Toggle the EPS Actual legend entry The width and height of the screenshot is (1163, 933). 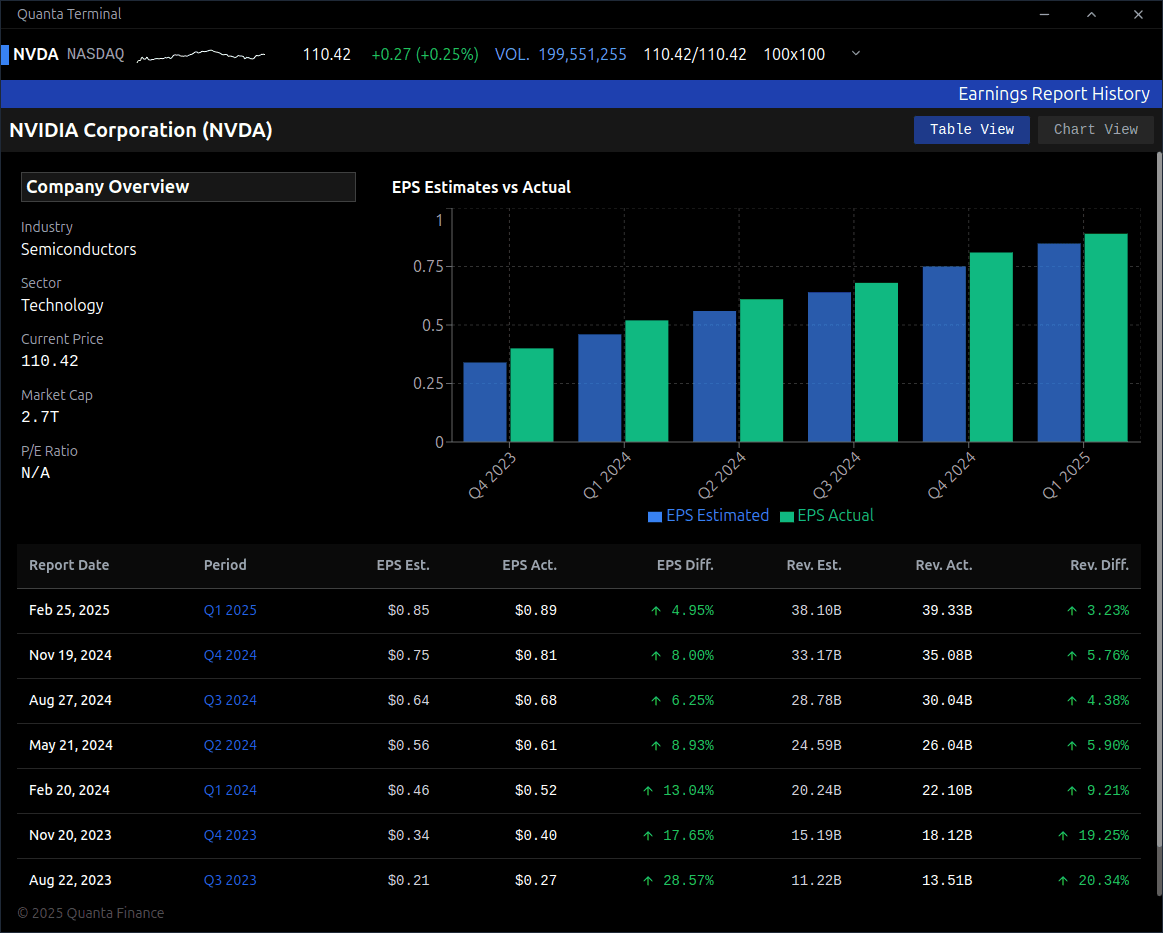coord(827,515)
